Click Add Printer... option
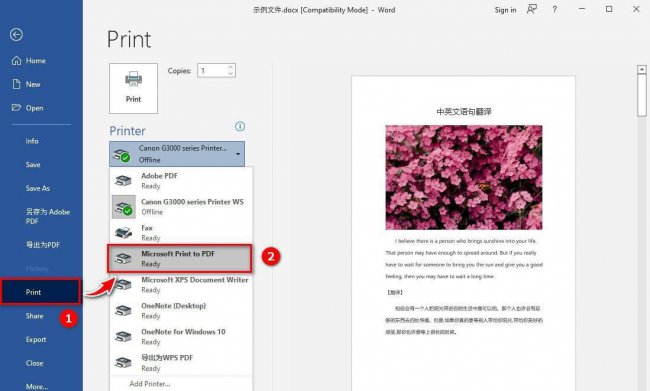Viewport: 650px width, 391px height. [150, 384]
